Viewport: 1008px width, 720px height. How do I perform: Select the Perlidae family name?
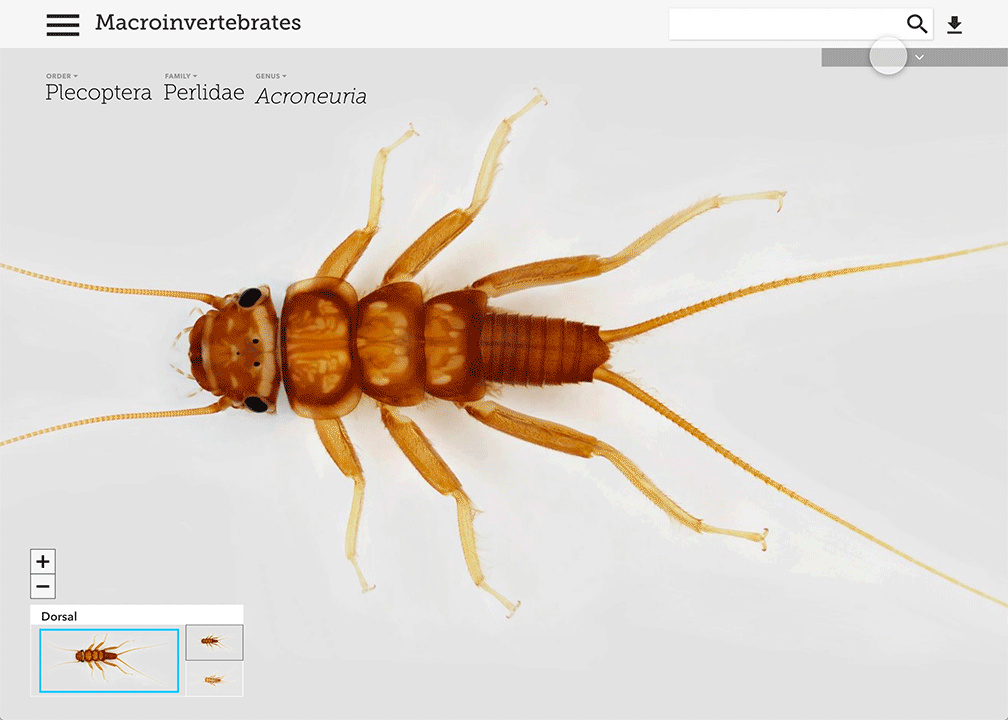point(204,93)
